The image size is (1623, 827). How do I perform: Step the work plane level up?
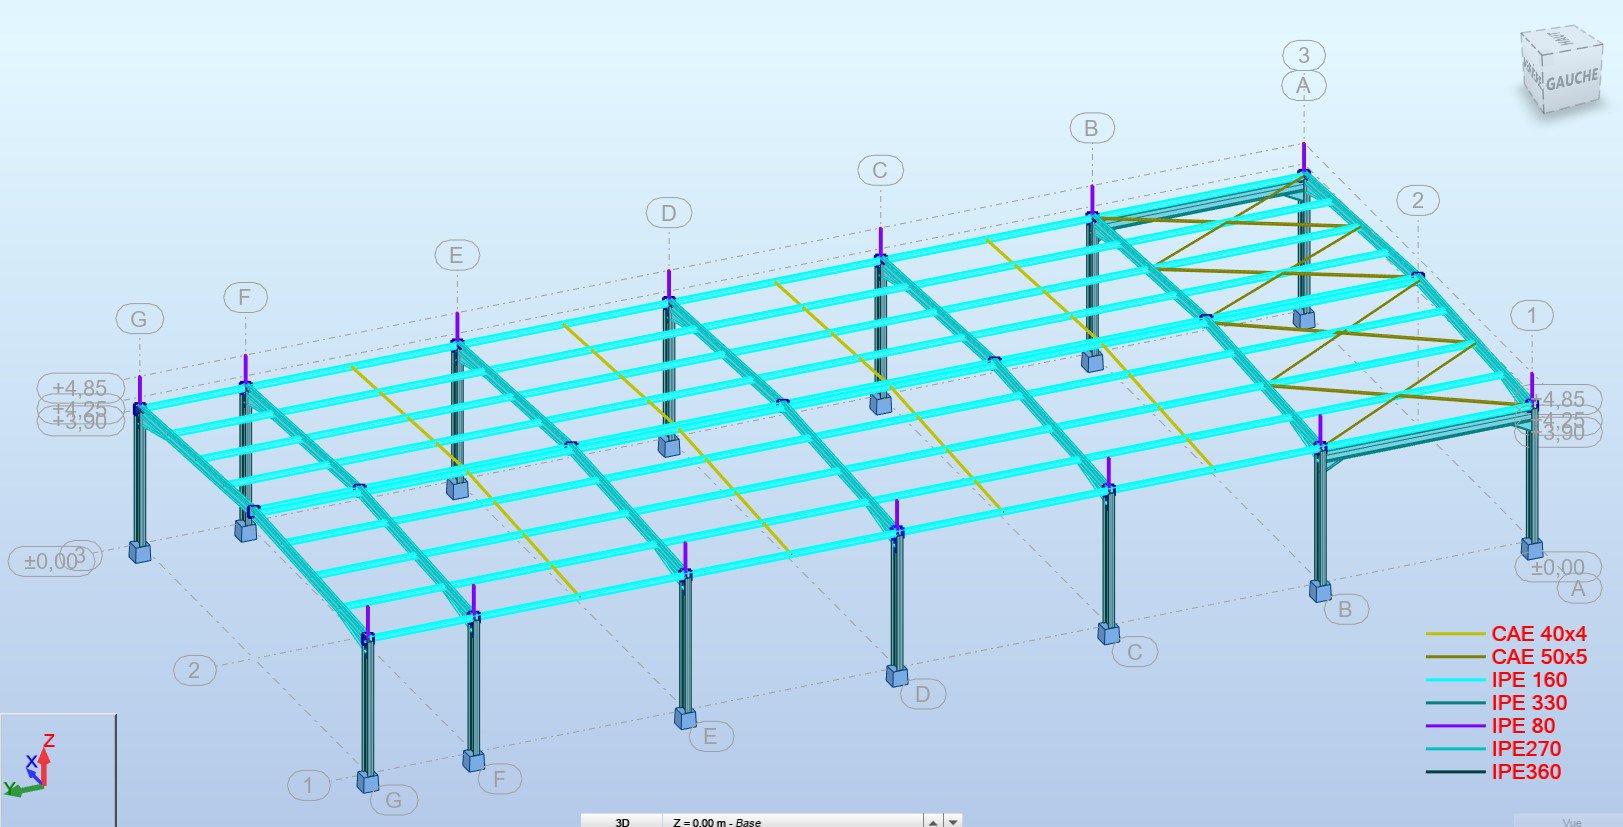coord(933,821)
